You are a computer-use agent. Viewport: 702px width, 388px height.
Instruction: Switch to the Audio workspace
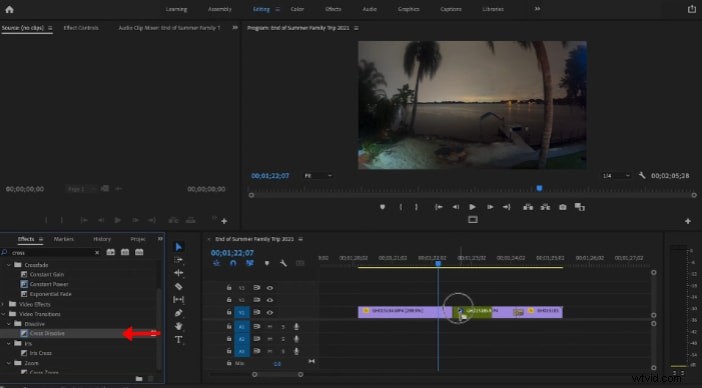click(x=369, y=9)
